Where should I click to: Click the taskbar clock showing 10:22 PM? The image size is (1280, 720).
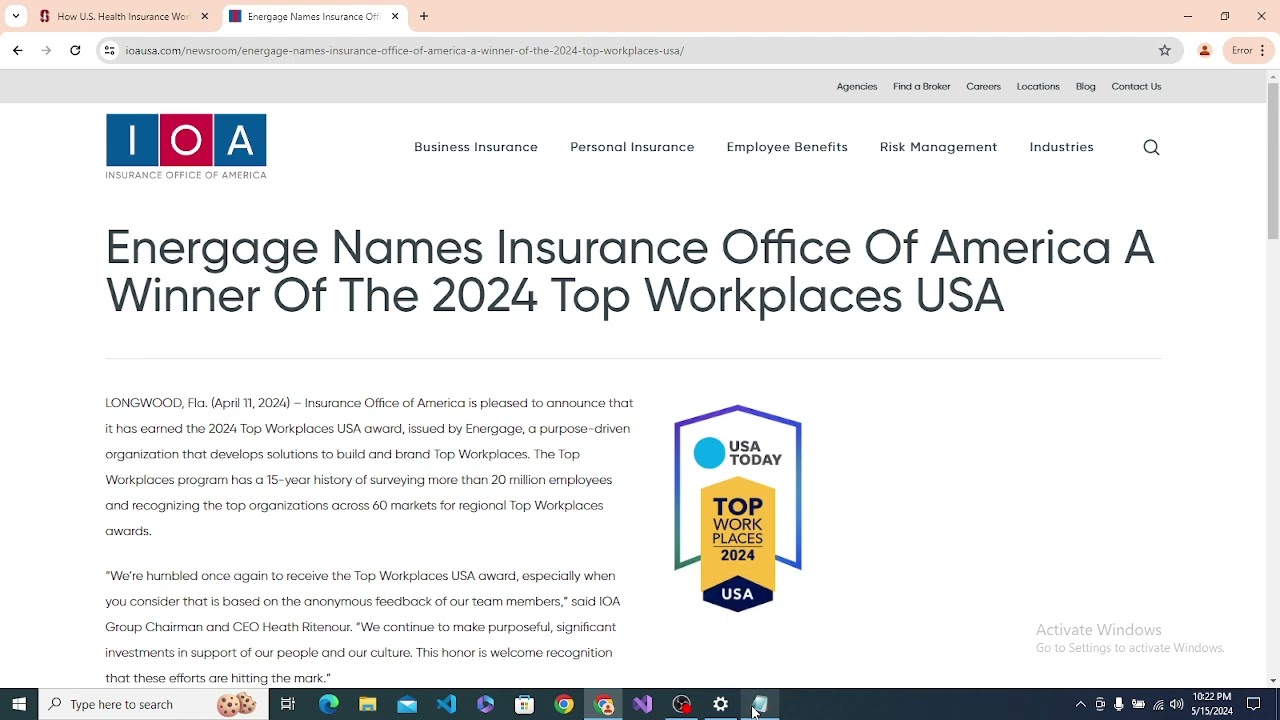pyautogui.click(x=1212, y=704)
